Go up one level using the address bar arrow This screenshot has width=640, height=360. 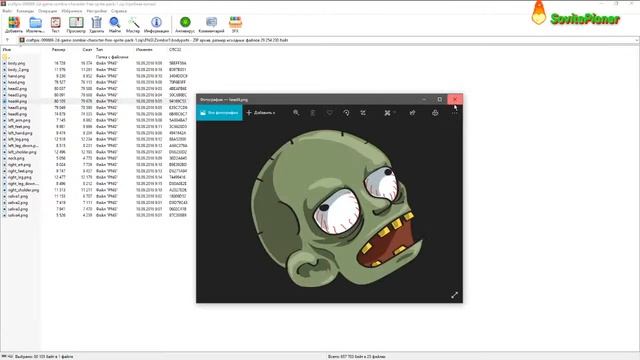7,40
